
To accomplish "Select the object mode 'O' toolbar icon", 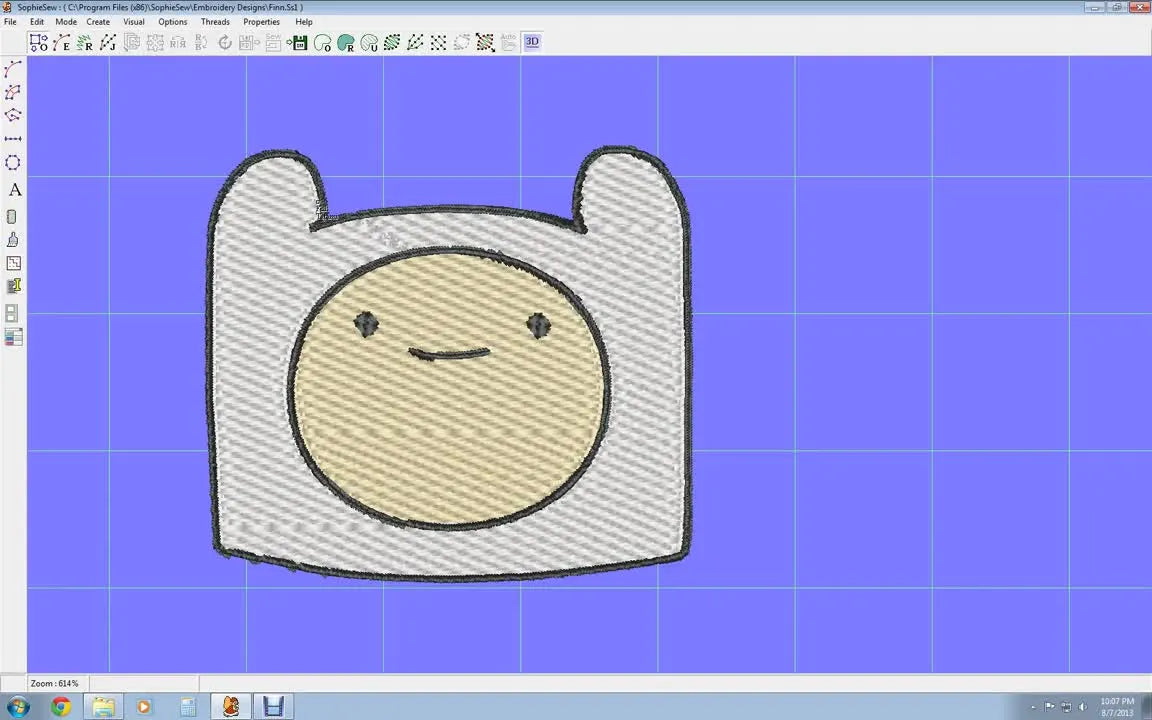I will pos(38,43).
